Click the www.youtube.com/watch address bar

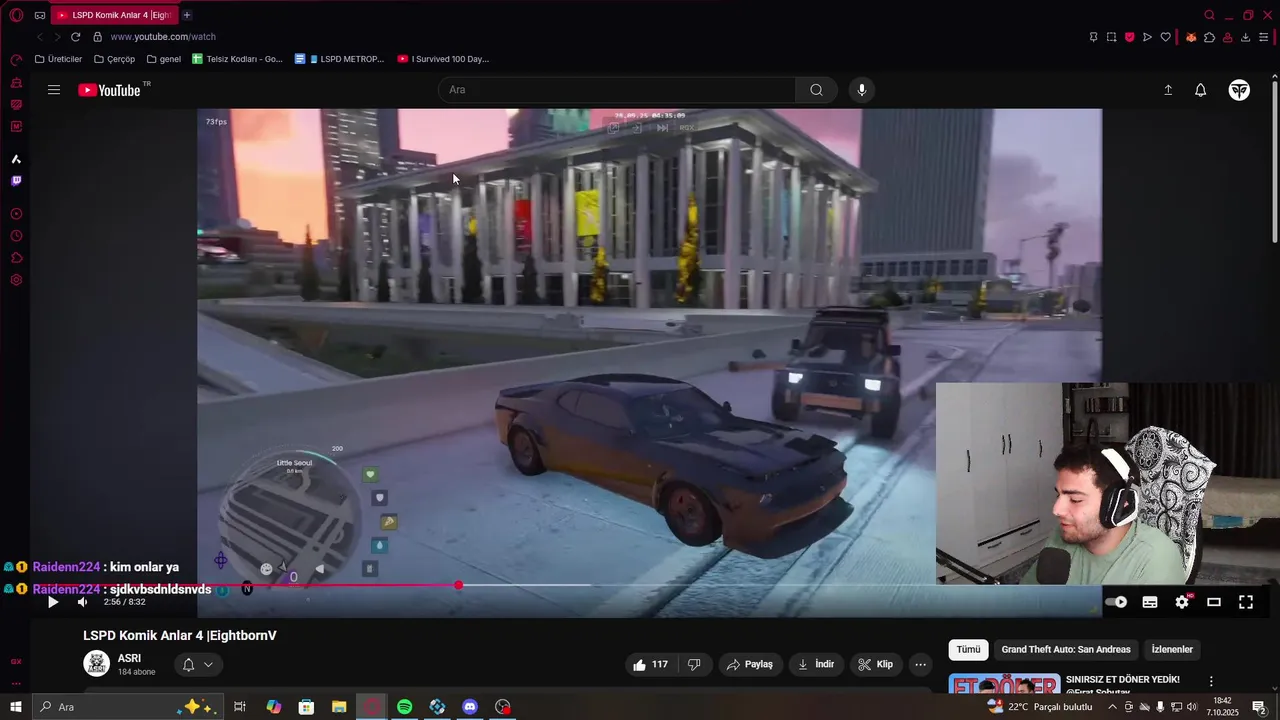click(x=163, y=37)
